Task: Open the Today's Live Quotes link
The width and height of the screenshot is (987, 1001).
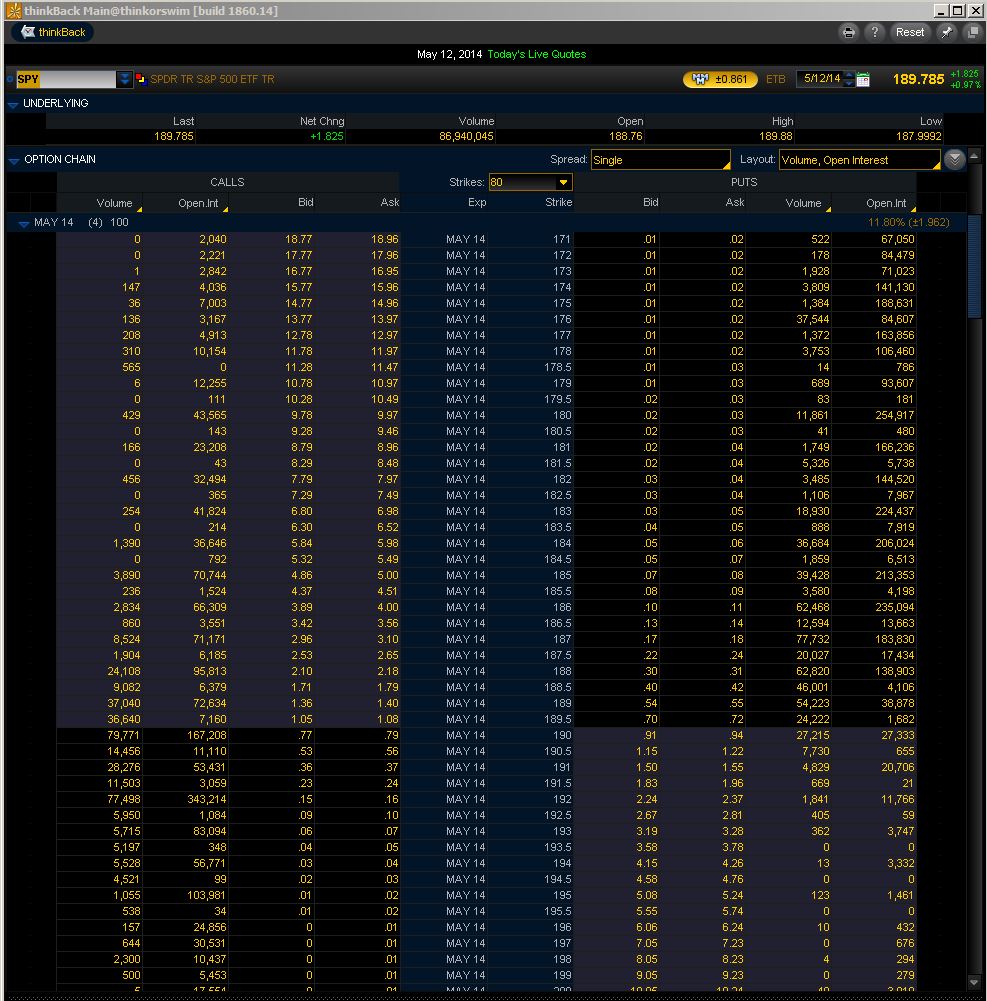Action: click(536, 54)
